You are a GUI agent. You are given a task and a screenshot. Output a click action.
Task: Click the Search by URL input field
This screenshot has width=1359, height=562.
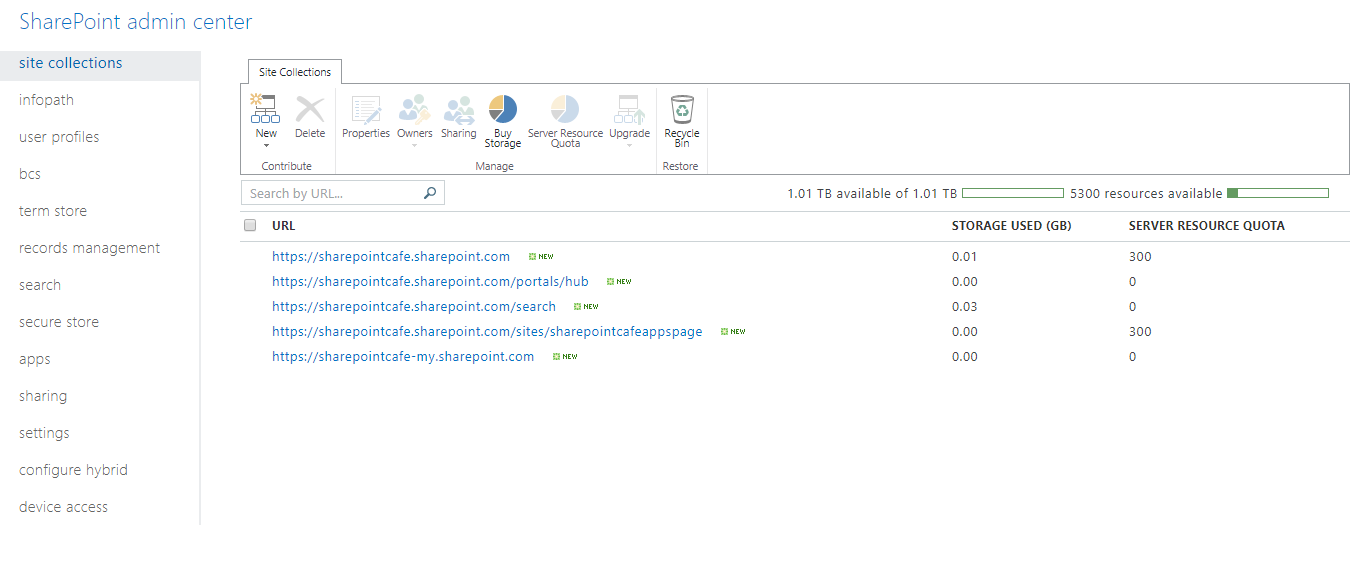tap(342, 193)
